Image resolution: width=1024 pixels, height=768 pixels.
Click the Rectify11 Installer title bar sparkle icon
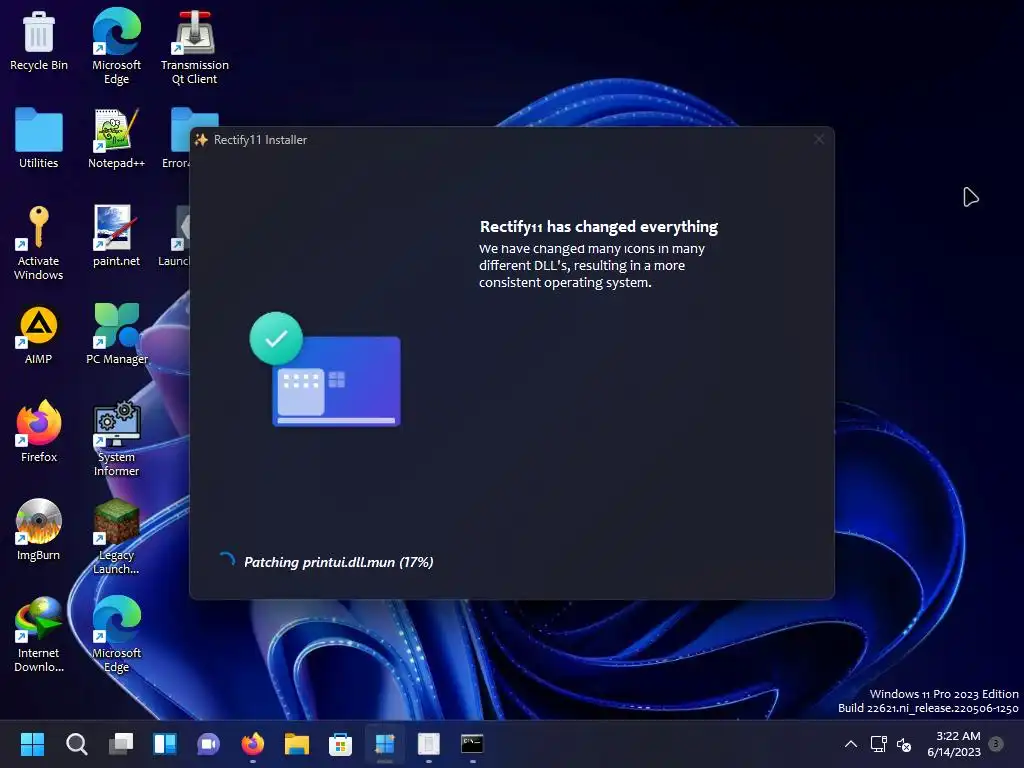[x=202, y=139]
